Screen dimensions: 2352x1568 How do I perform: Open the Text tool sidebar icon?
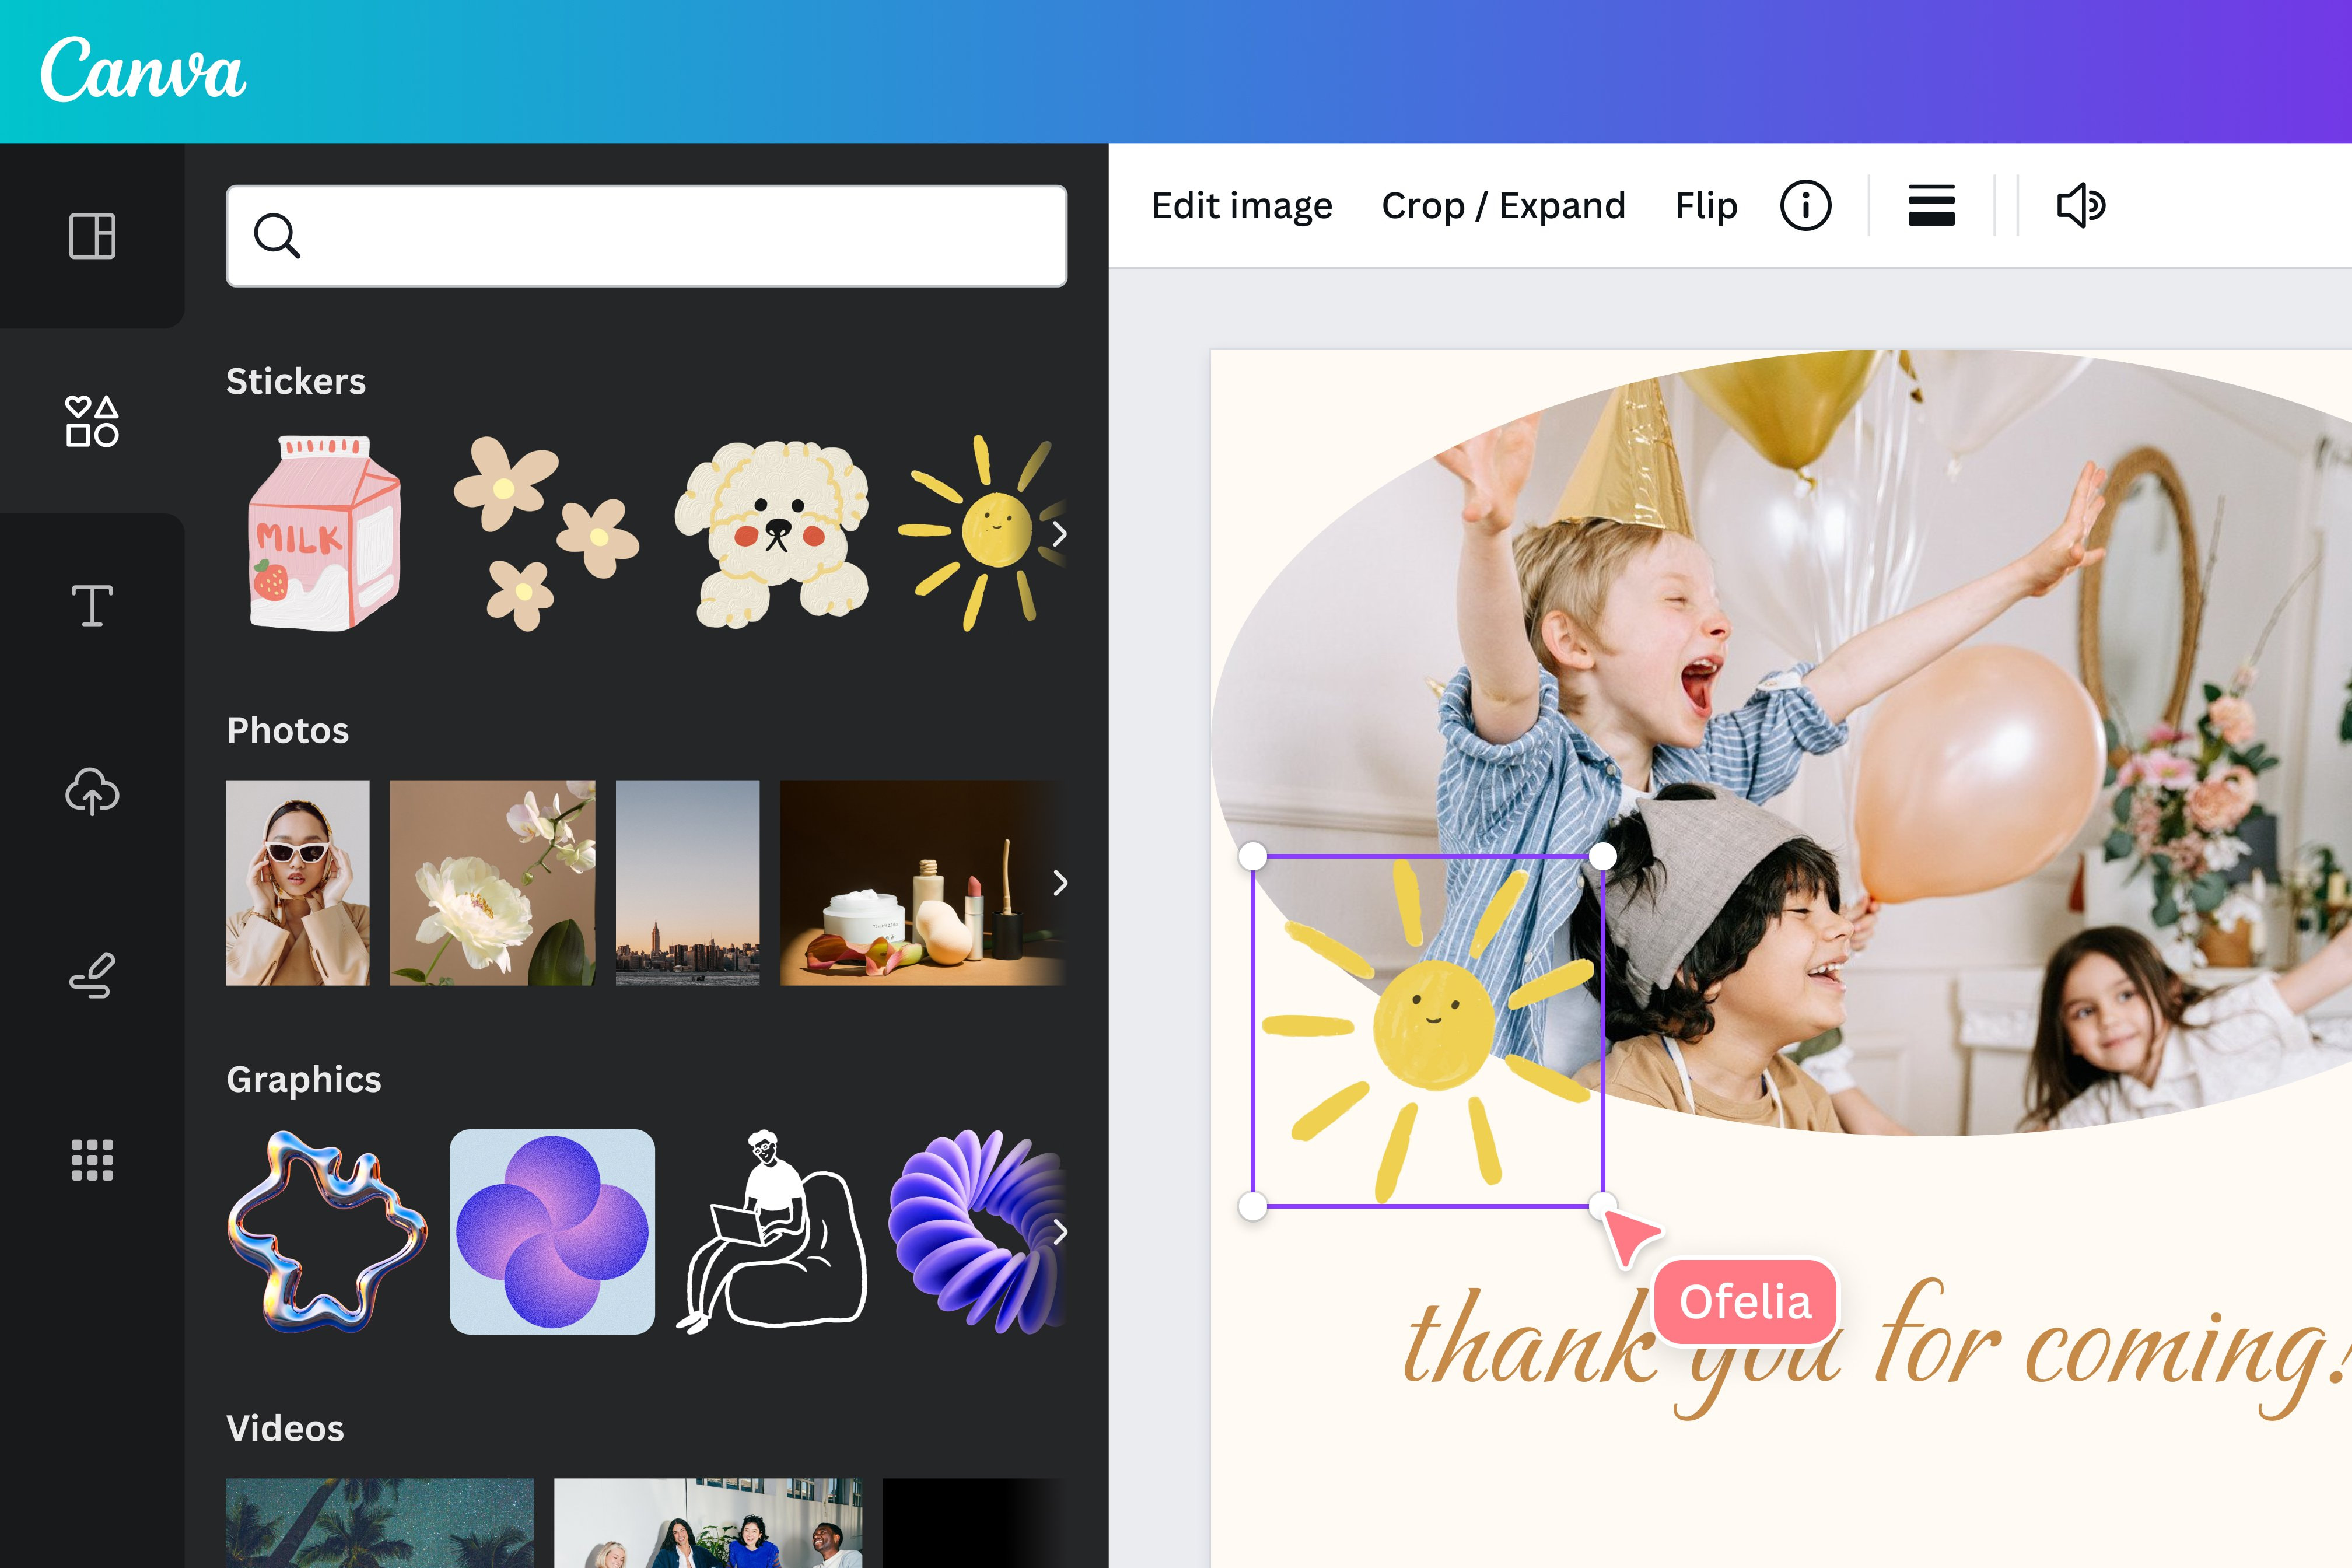92,606
